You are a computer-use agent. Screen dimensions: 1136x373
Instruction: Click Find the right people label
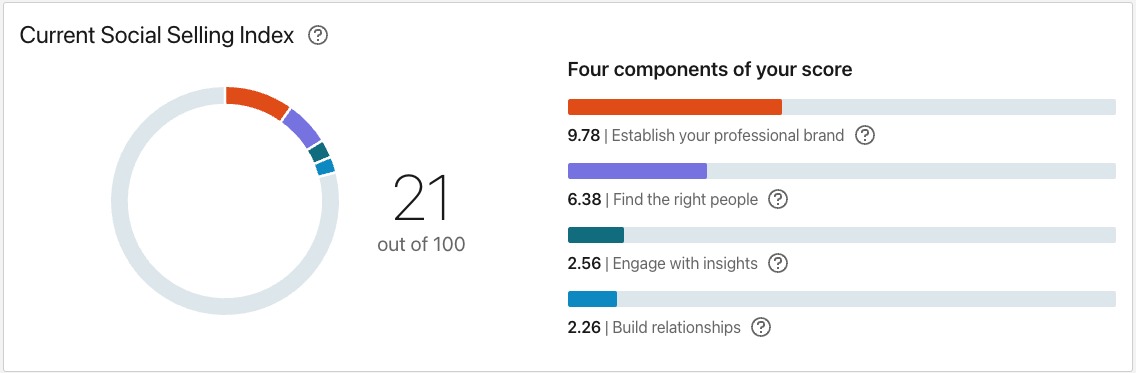point(685,199)
